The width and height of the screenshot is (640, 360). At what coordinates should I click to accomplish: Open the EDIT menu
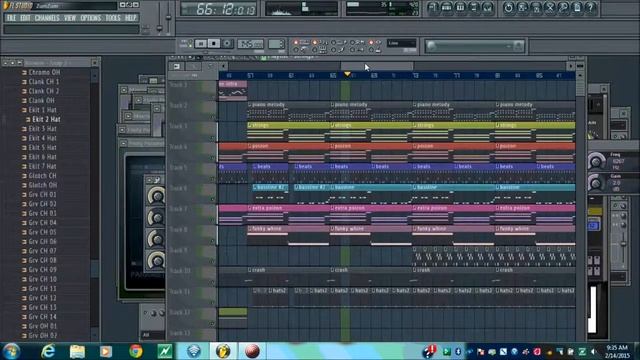click(25, 18)
